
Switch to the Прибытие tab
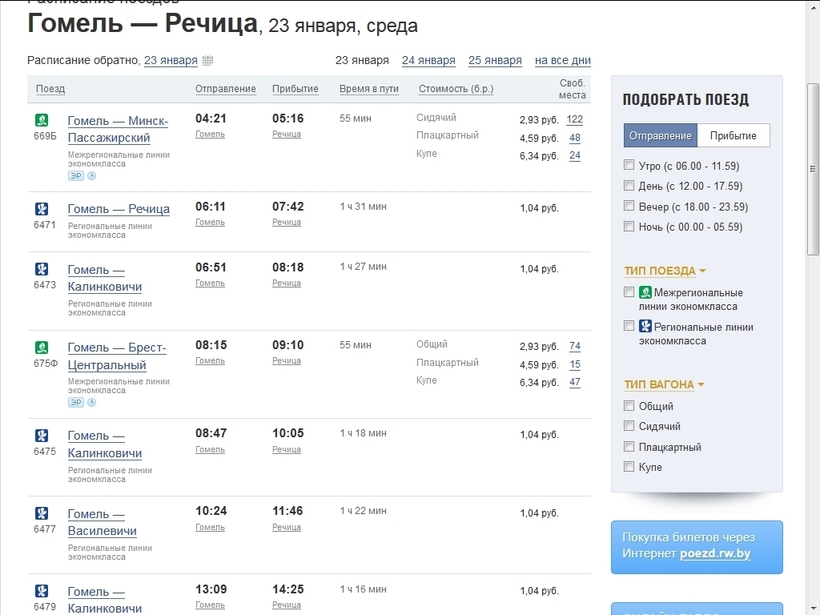[735, 134]
